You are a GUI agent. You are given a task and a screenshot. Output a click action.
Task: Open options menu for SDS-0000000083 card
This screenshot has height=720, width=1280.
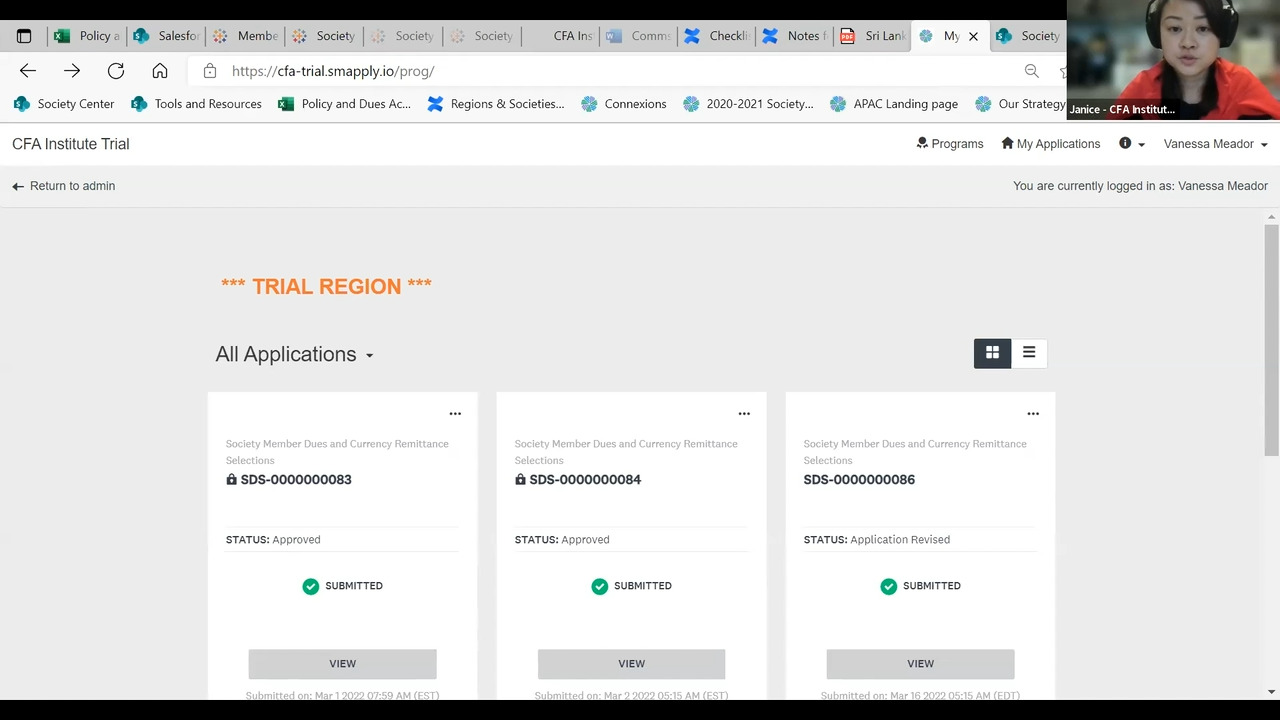pos(455,413)
